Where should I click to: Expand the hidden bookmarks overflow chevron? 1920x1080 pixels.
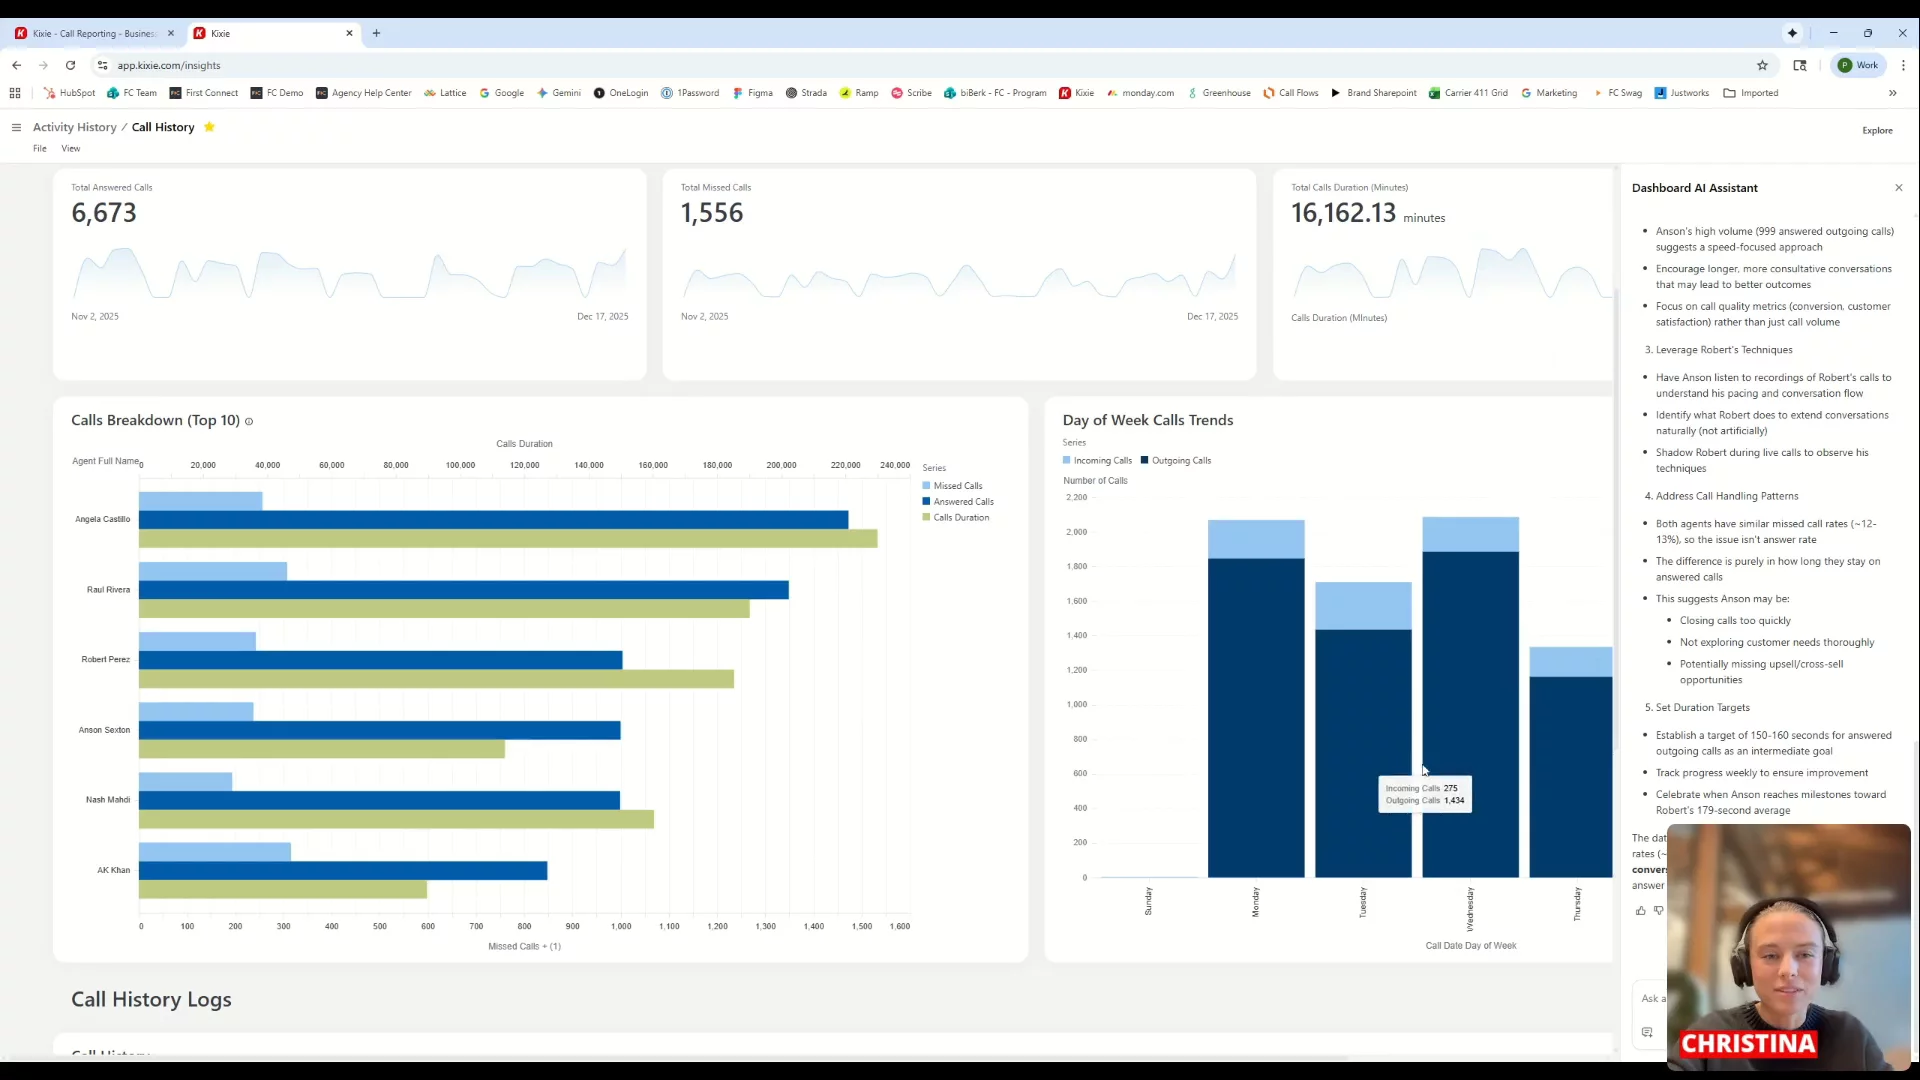tap(1892, 93)
